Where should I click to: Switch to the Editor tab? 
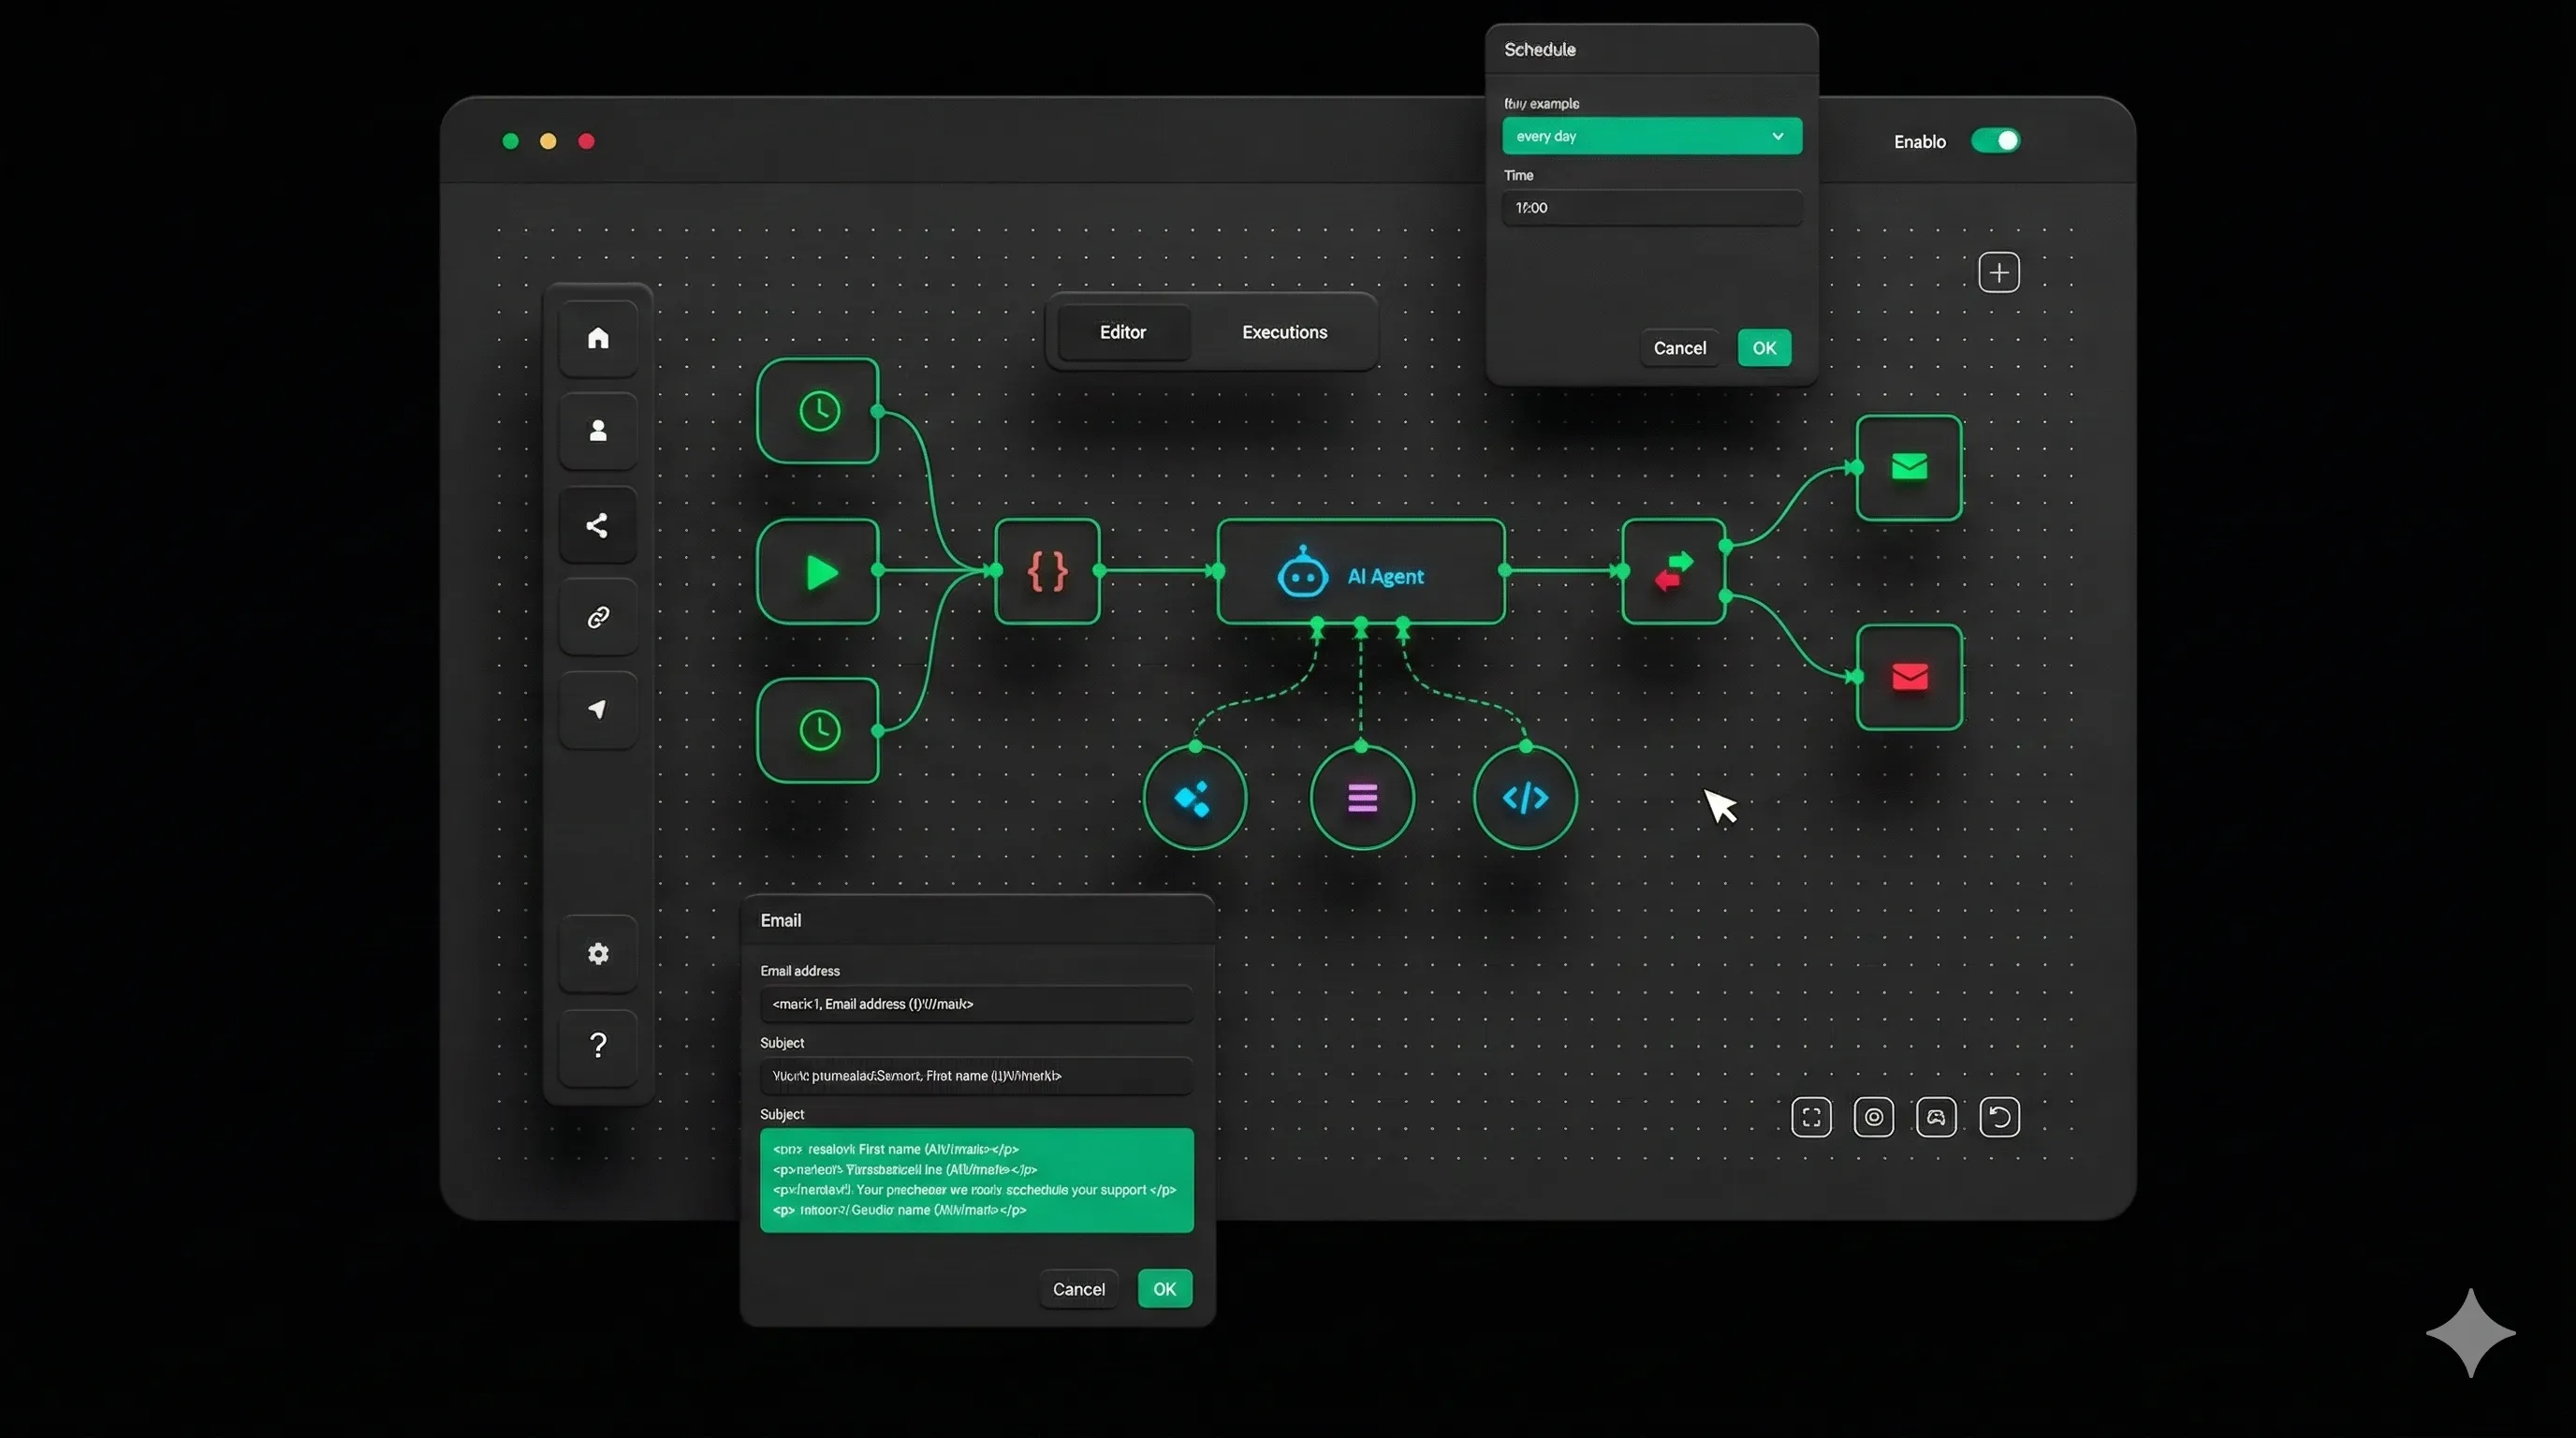pos(1122,332)
